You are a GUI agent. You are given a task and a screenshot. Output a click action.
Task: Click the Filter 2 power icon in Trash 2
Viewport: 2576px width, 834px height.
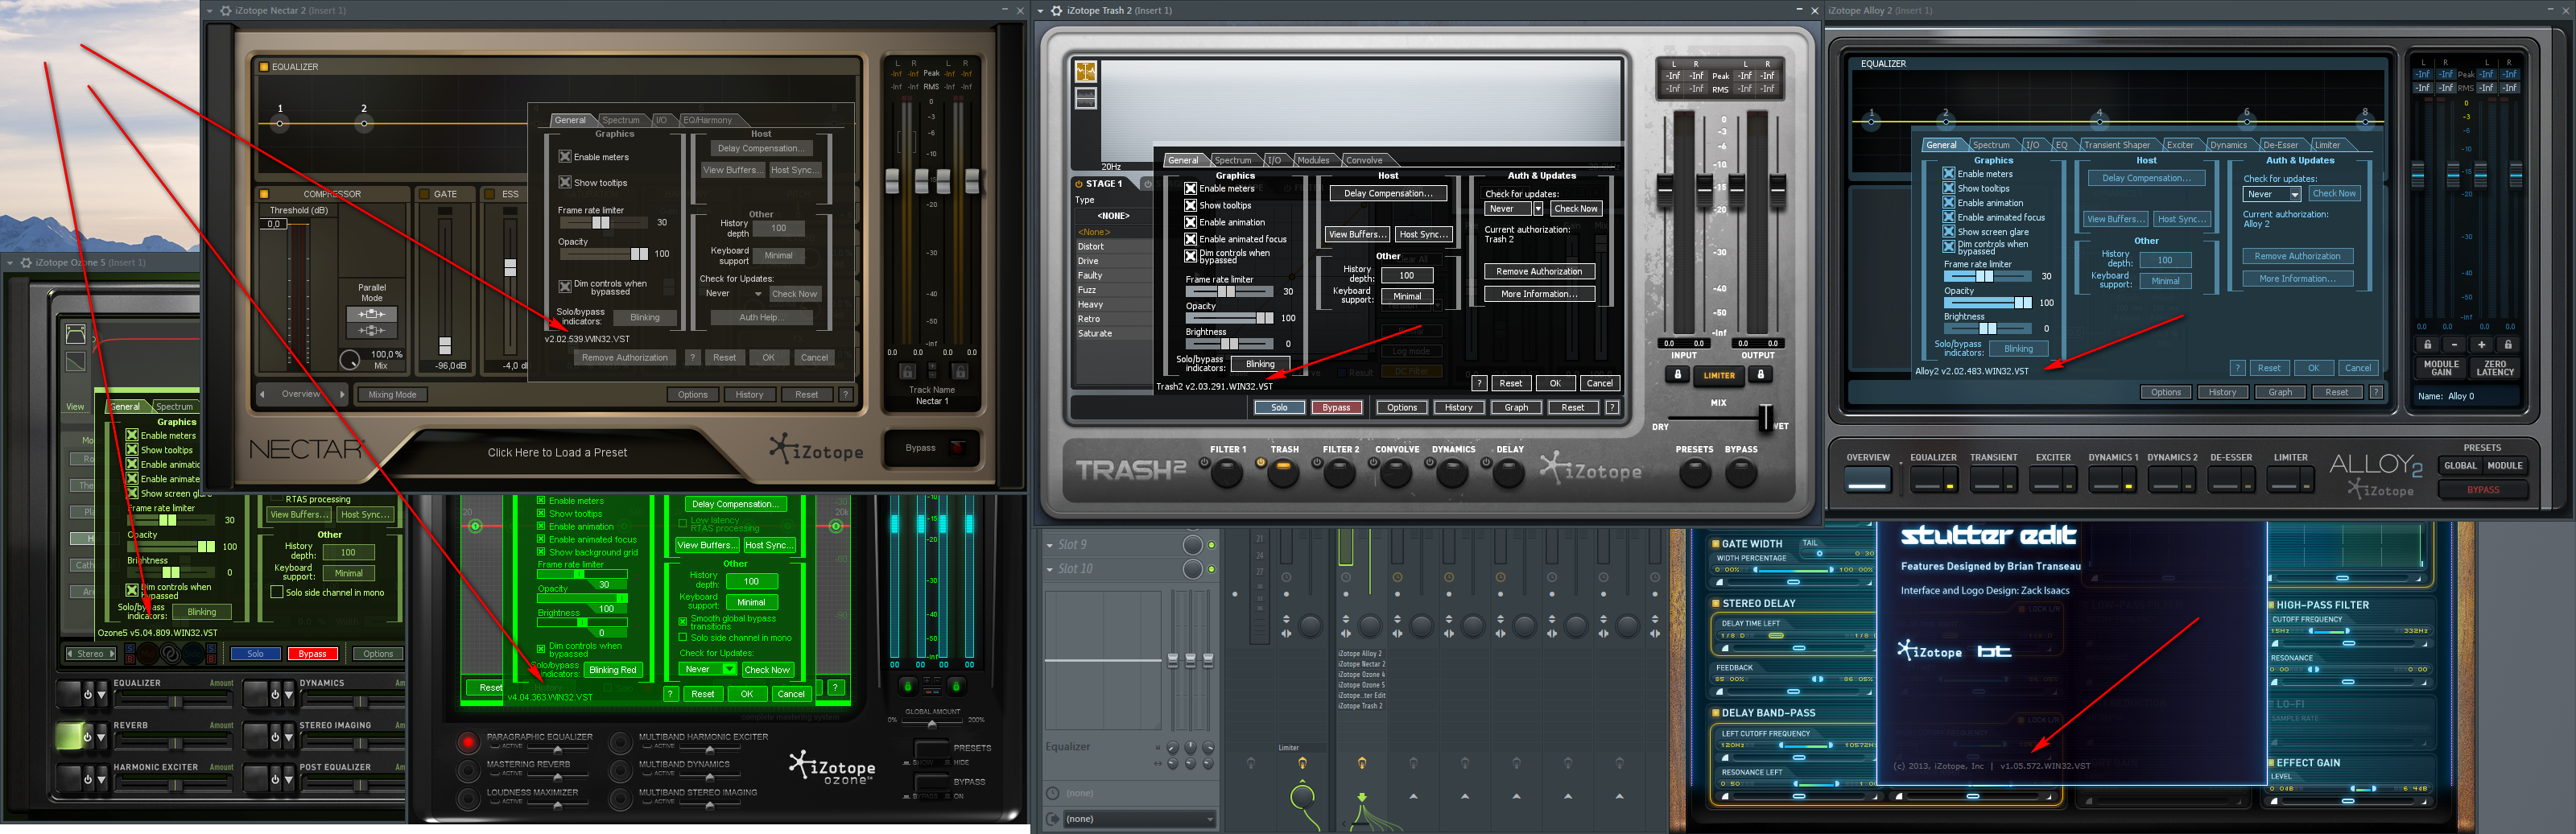click(x=1318, y=463)
